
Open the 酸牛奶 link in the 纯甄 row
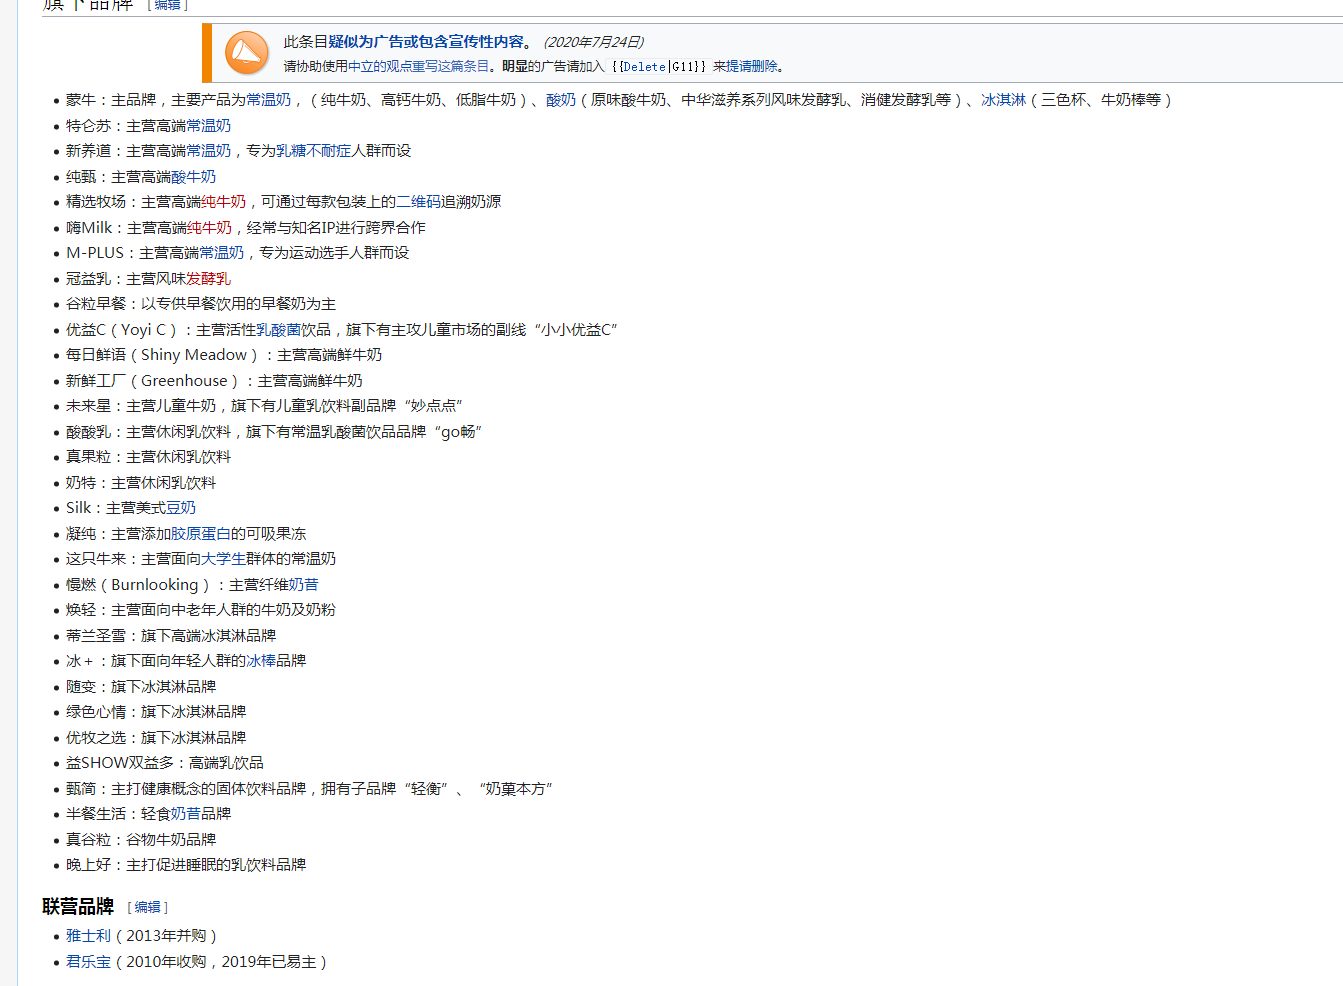click(x=193, y=177)
